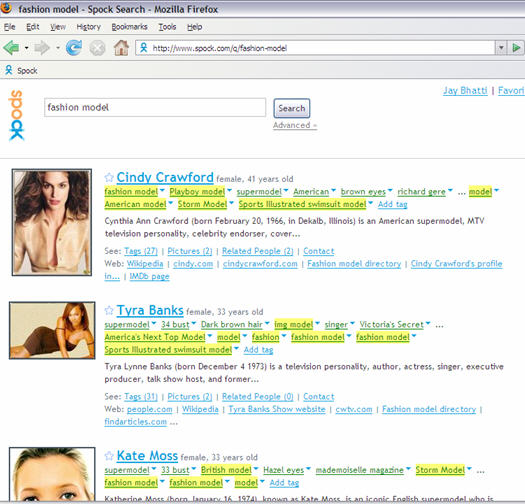525x504 pixels.
Task: Click the Search button
Action: 292,108
